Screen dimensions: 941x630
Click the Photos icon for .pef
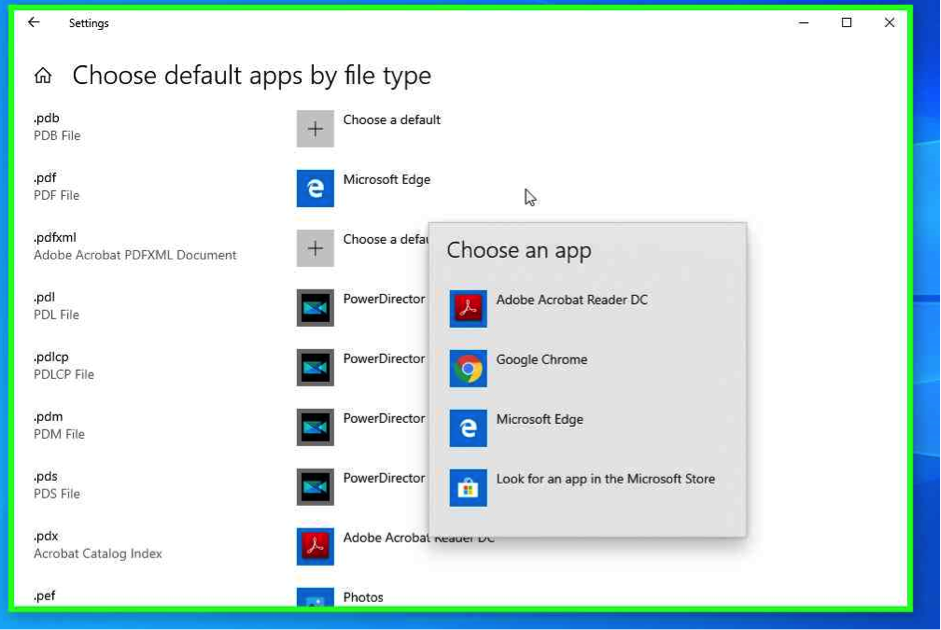(315, 599)
